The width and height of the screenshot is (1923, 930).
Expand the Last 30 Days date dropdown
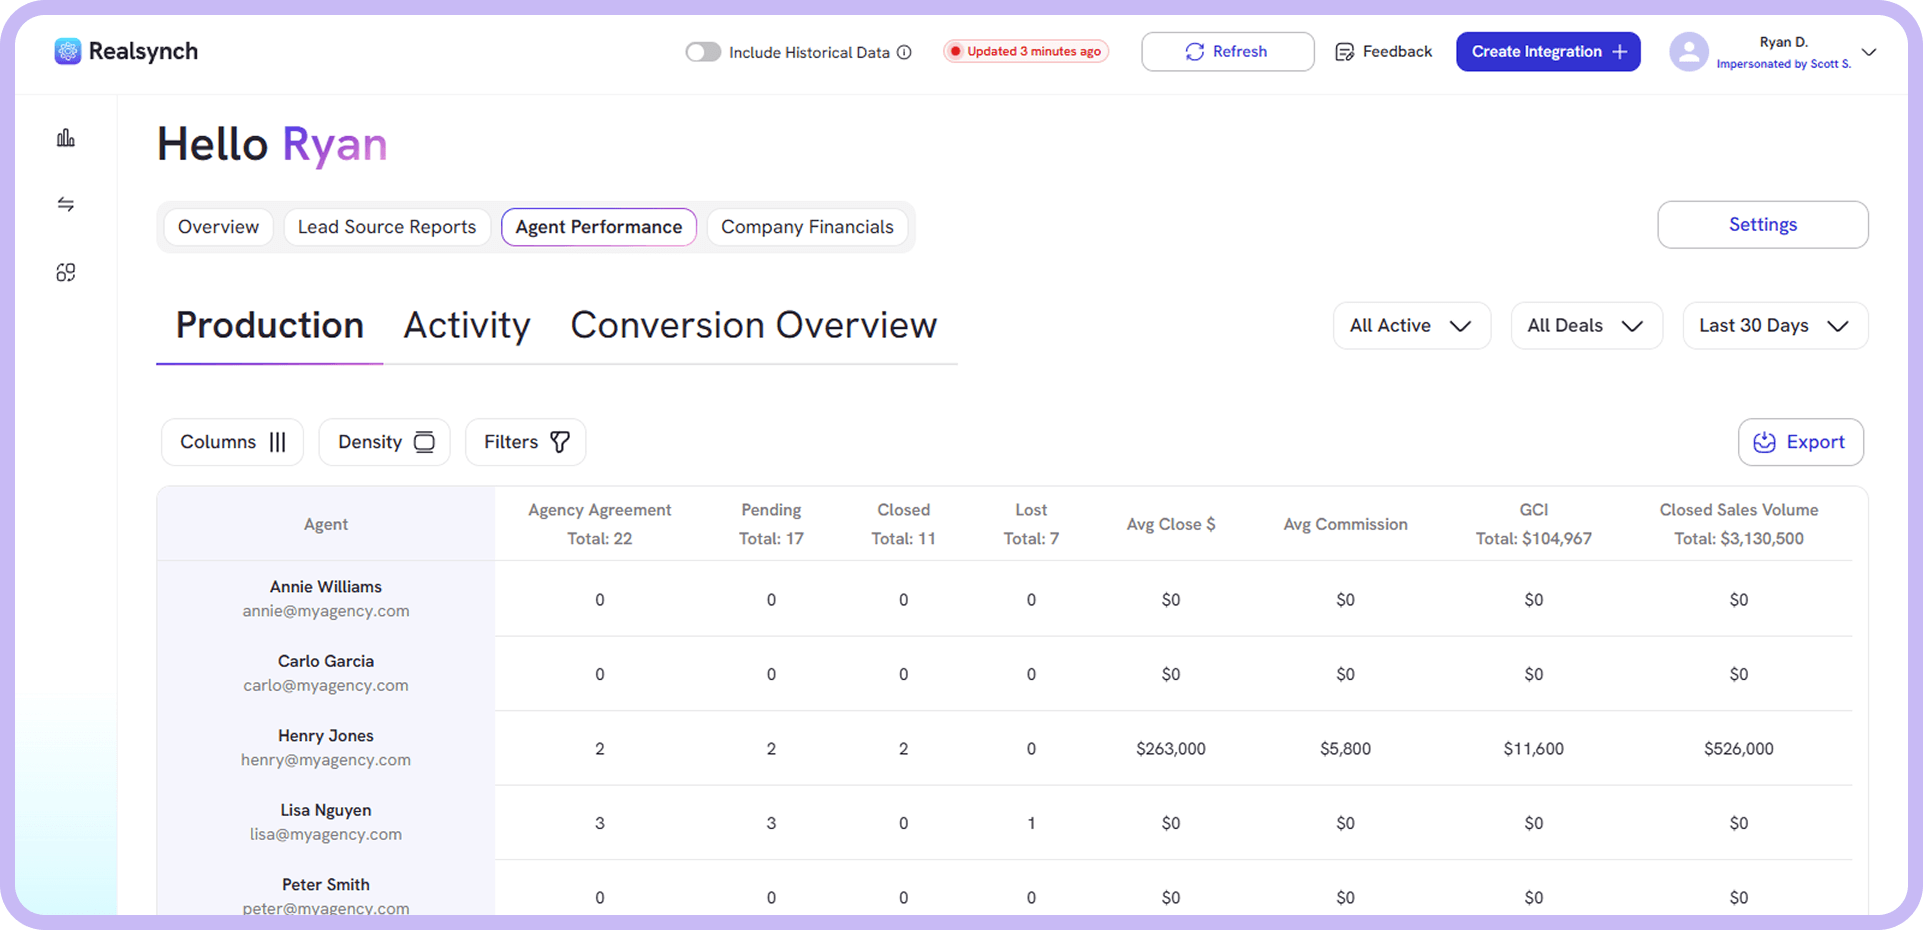coord(1774,326)
